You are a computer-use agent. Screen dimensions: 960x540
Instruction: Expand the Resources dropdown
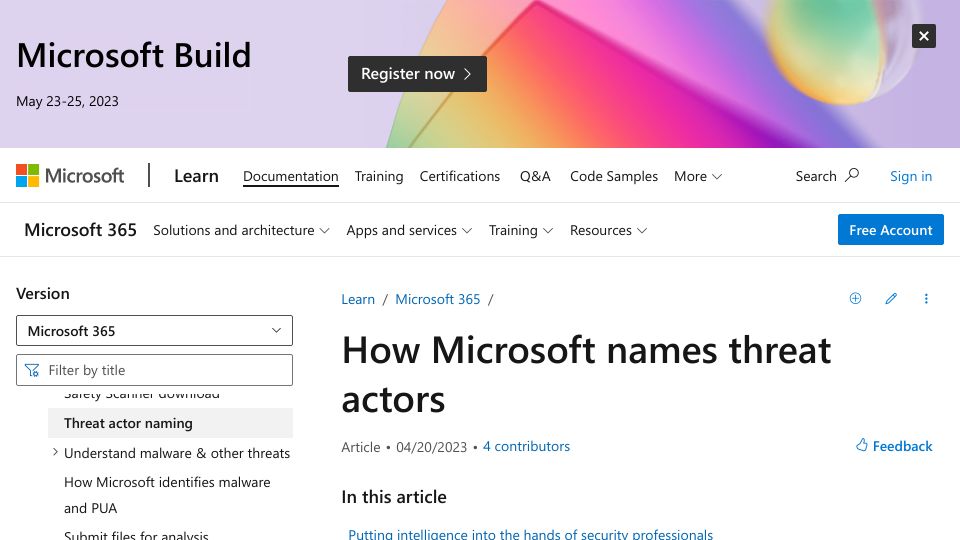608,230
